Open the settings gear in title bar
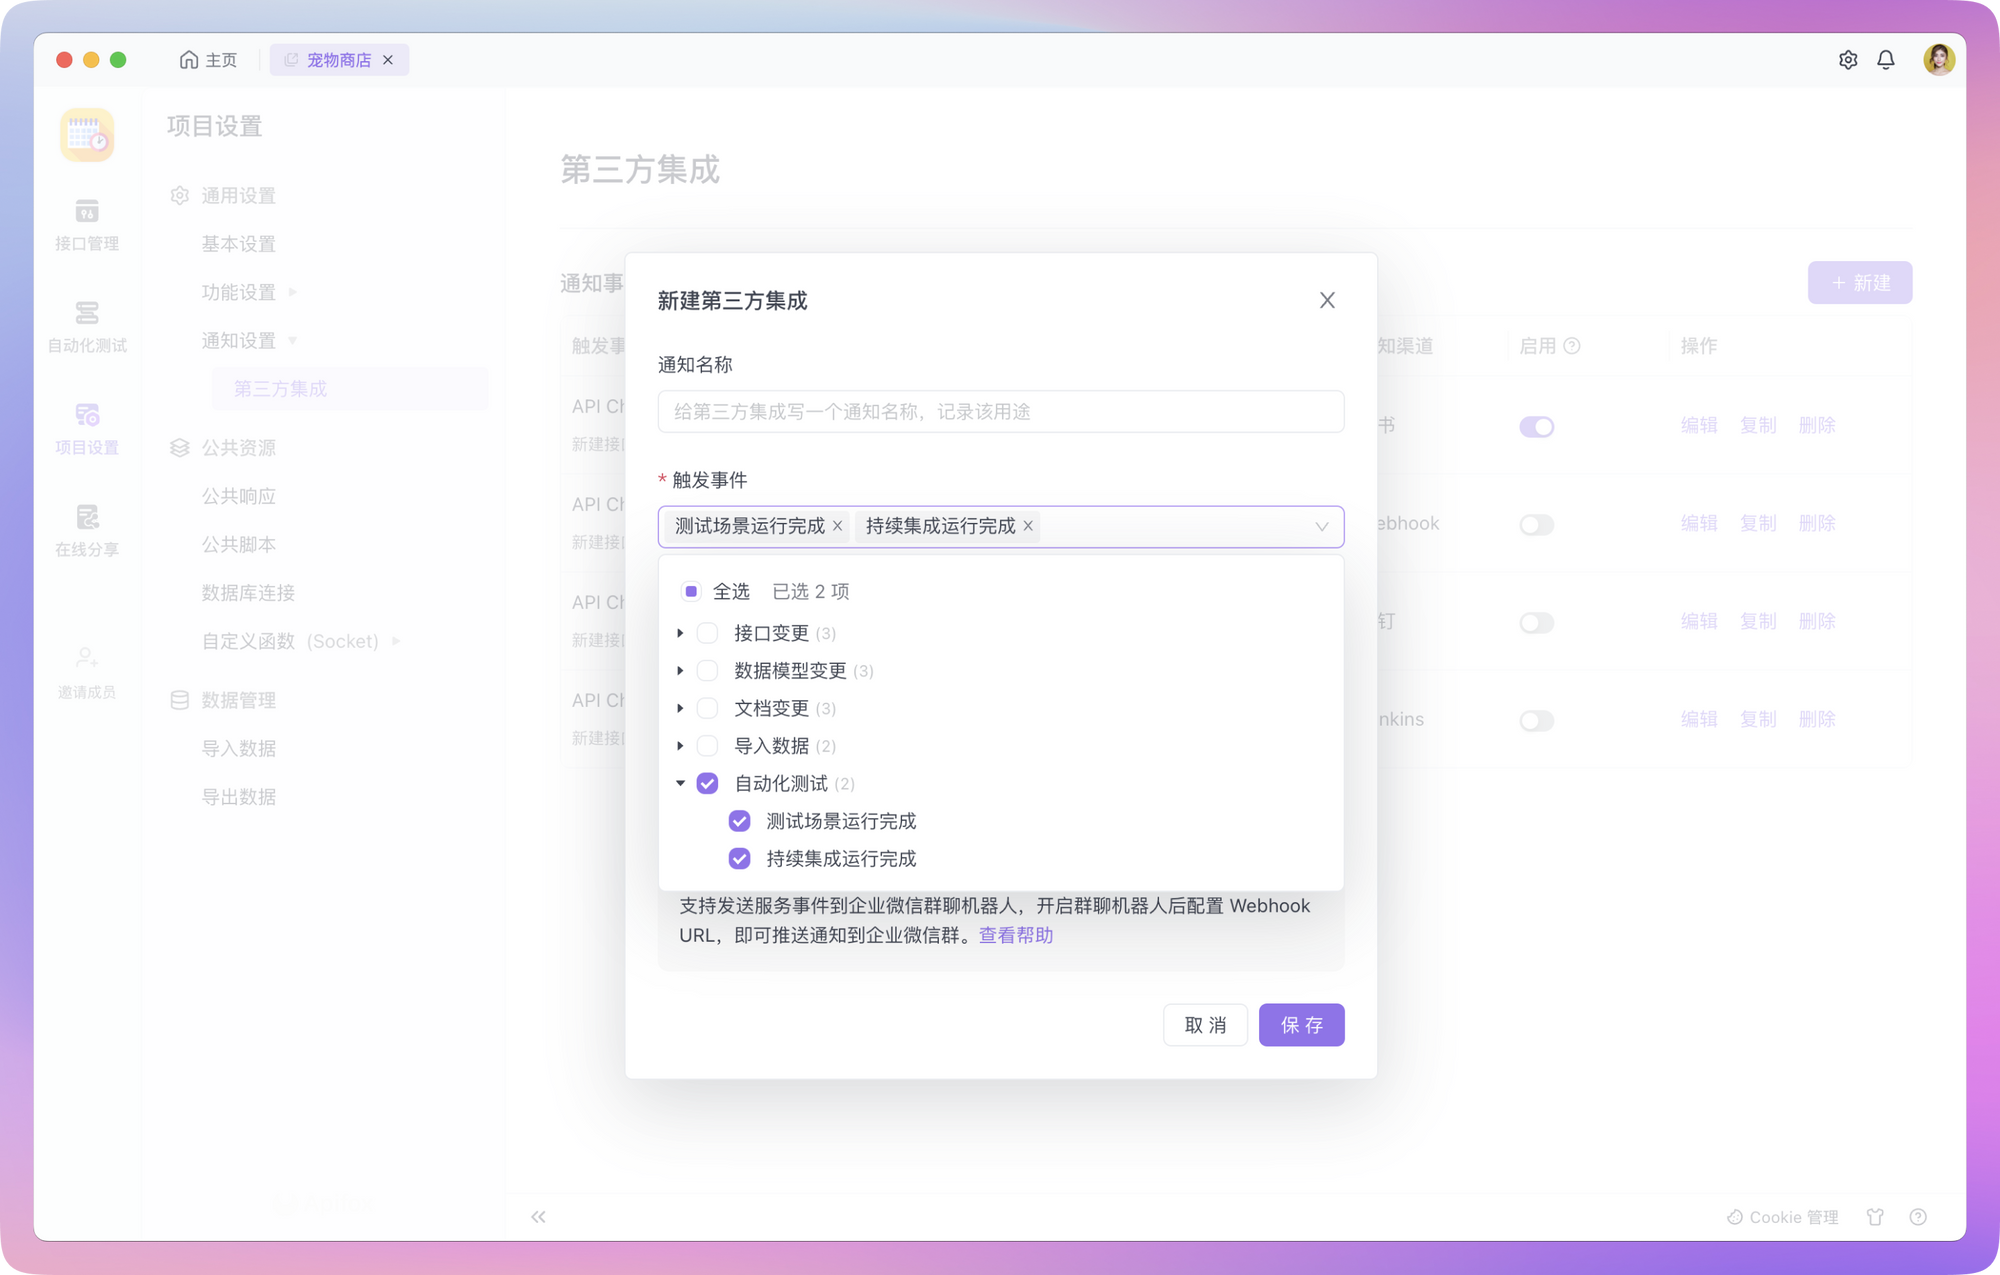This screenshot has width=2000, height=1275. [x=1848, y=60]
